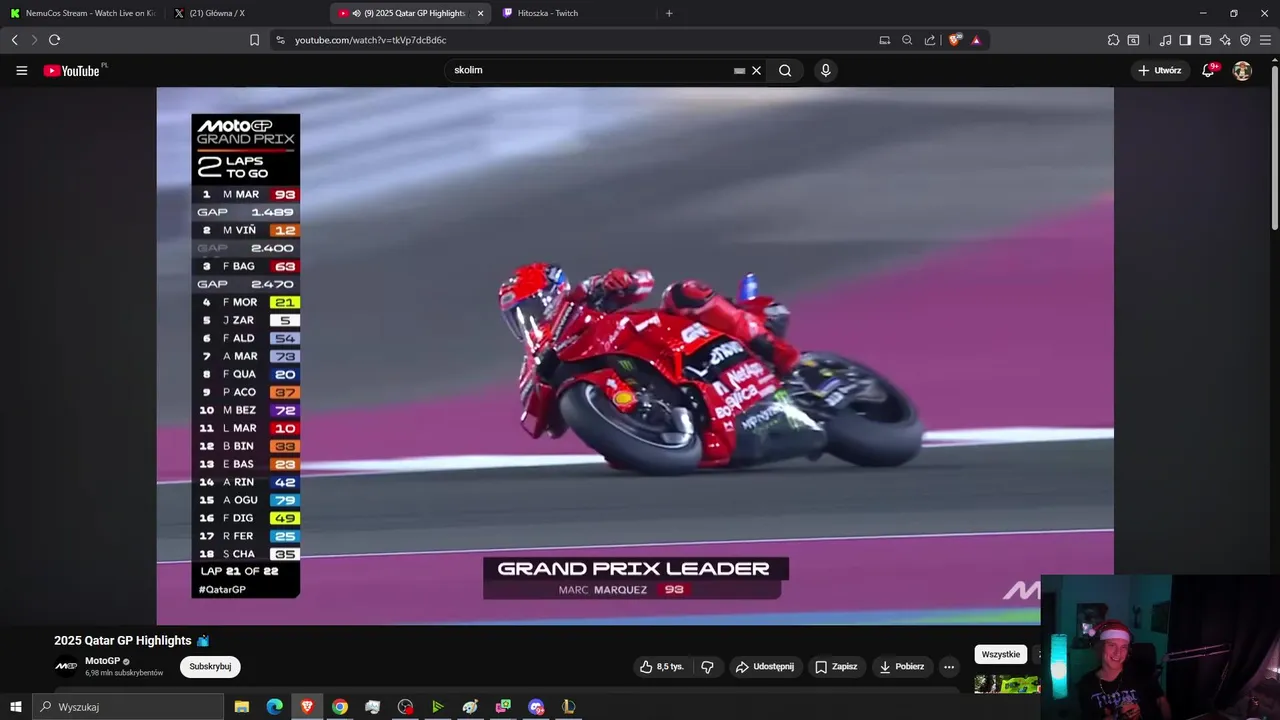This screenshot has height=720, width=1280.
Task: Open the MotoGP channel name link
Action: click(x=102, y=661)
